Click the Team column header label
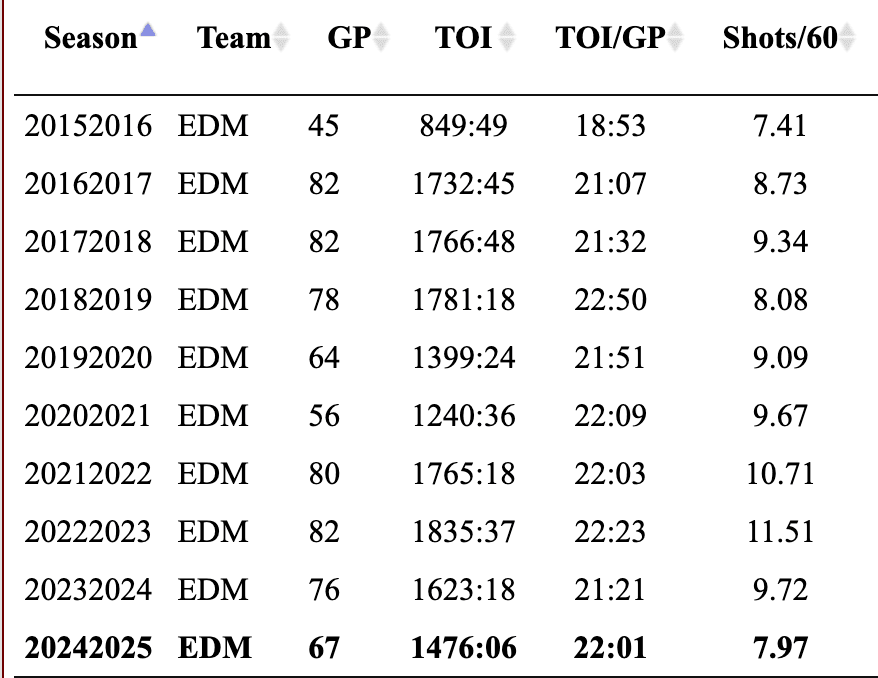 pyautogui.click(x=234, y=39)
